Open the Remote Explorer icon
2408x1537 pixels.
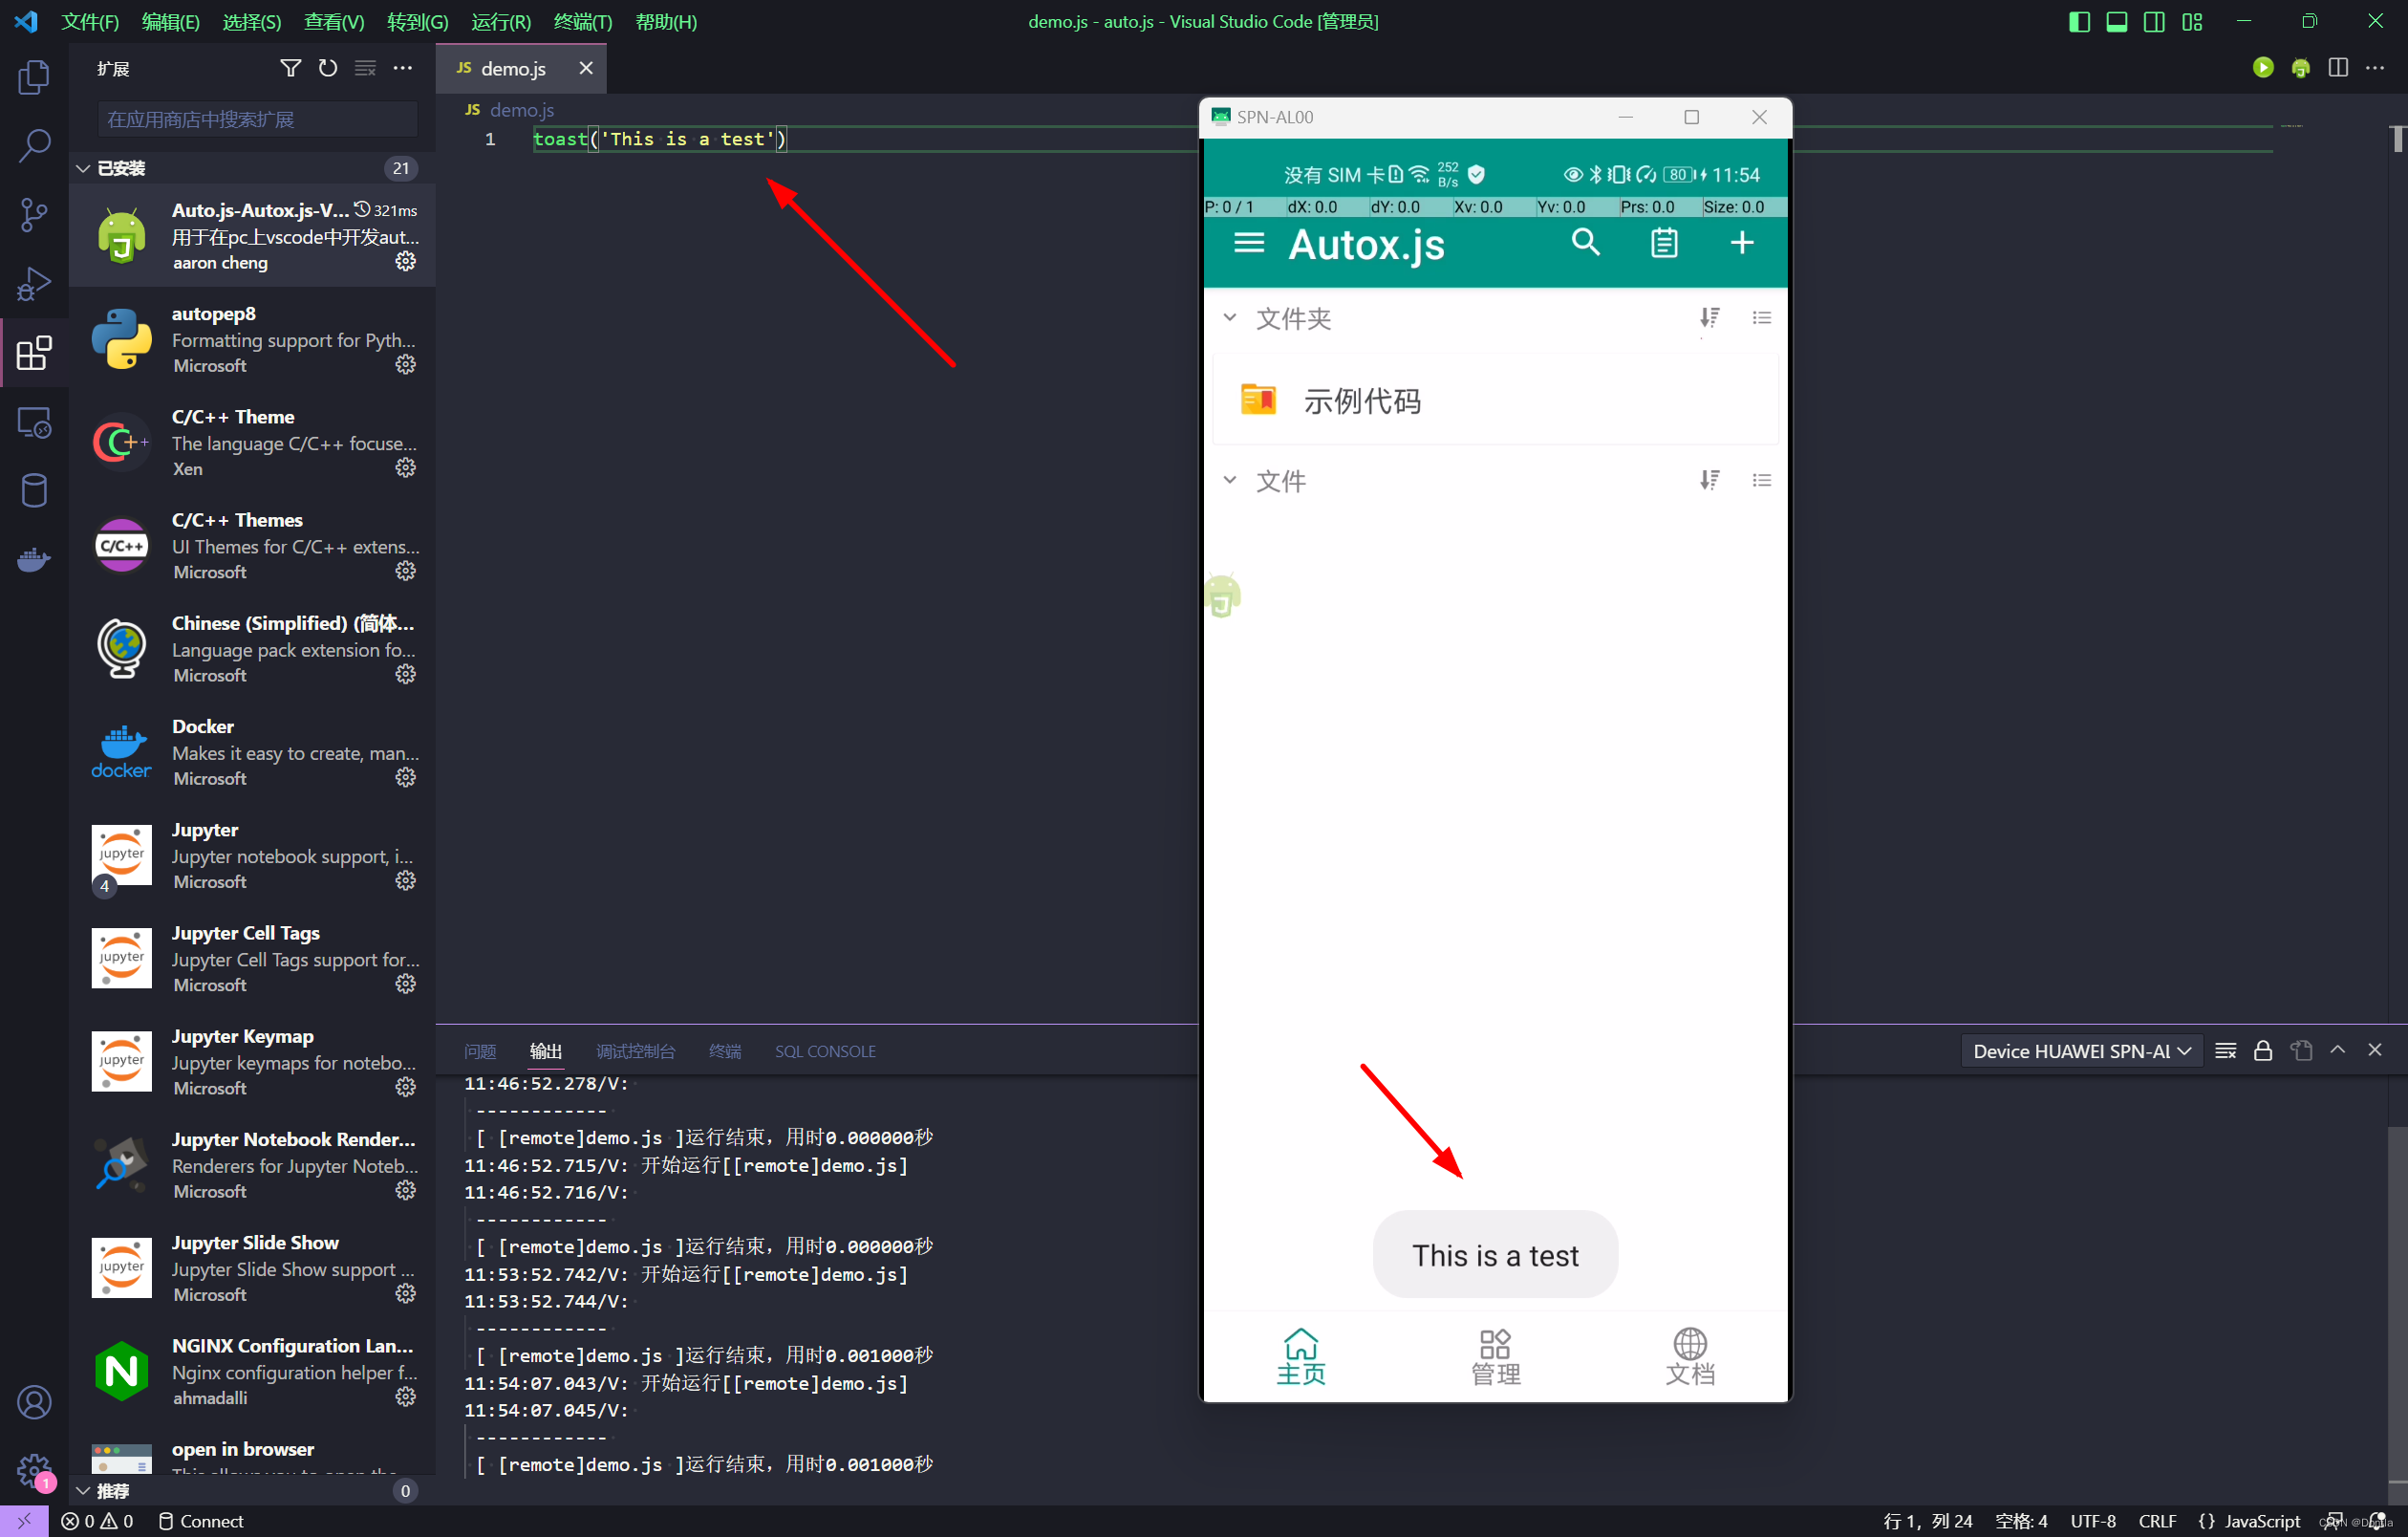34,422
